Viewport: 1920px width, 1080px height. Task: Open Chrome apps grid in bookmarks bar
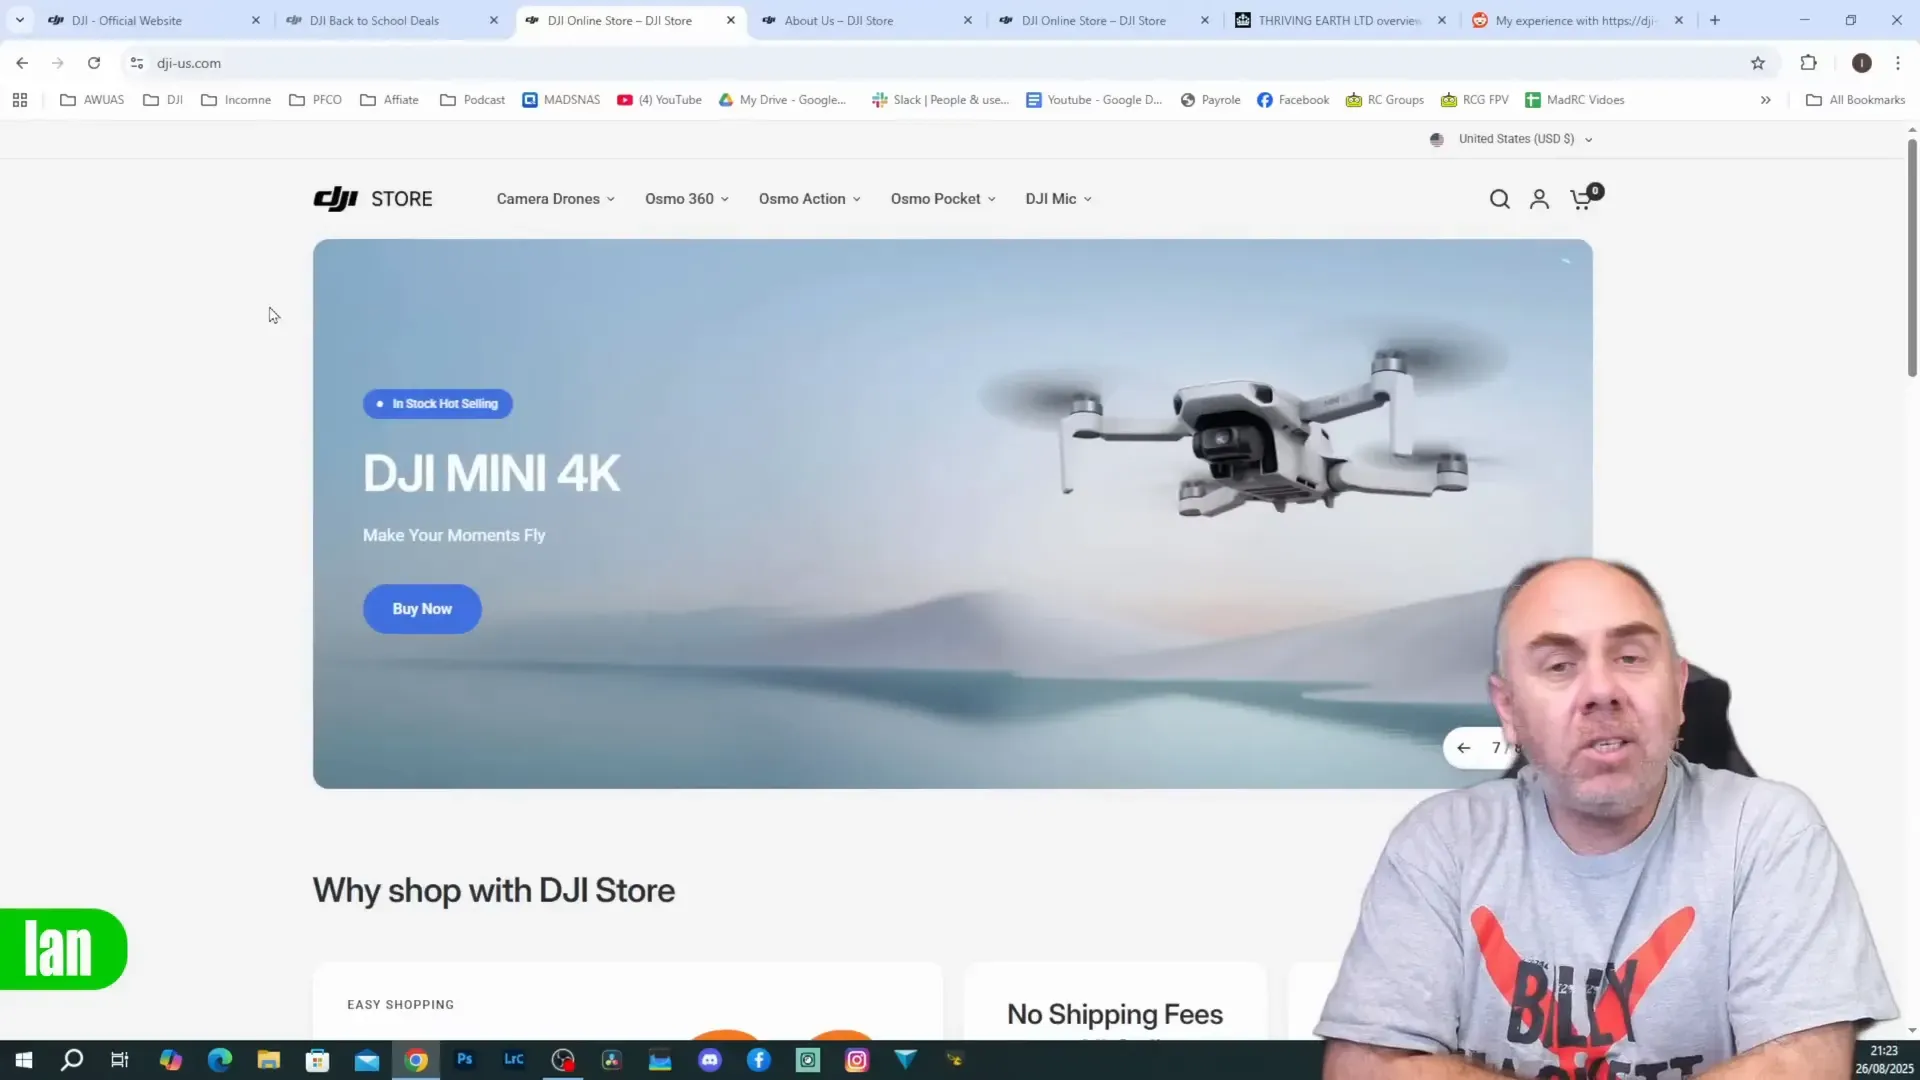(20, 100)
